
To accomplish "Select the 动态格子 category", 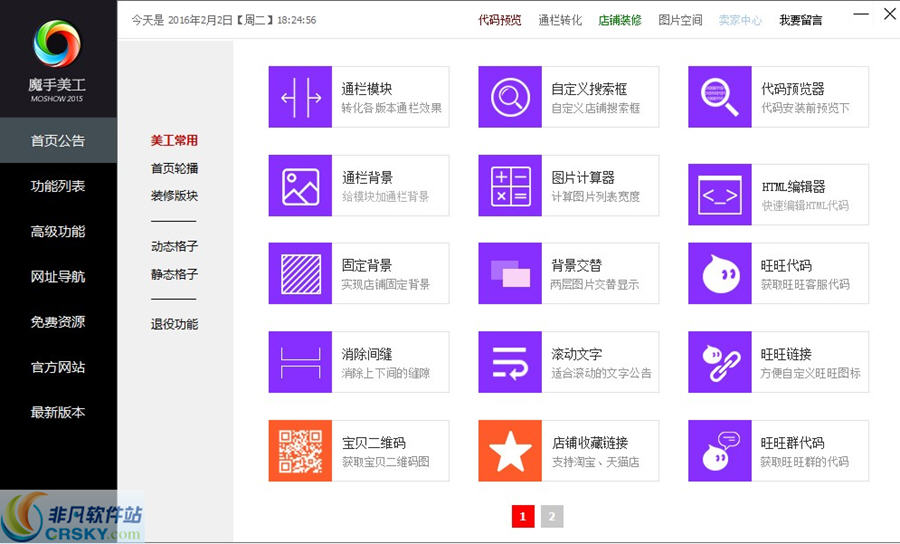I will [x=174, y=246].
